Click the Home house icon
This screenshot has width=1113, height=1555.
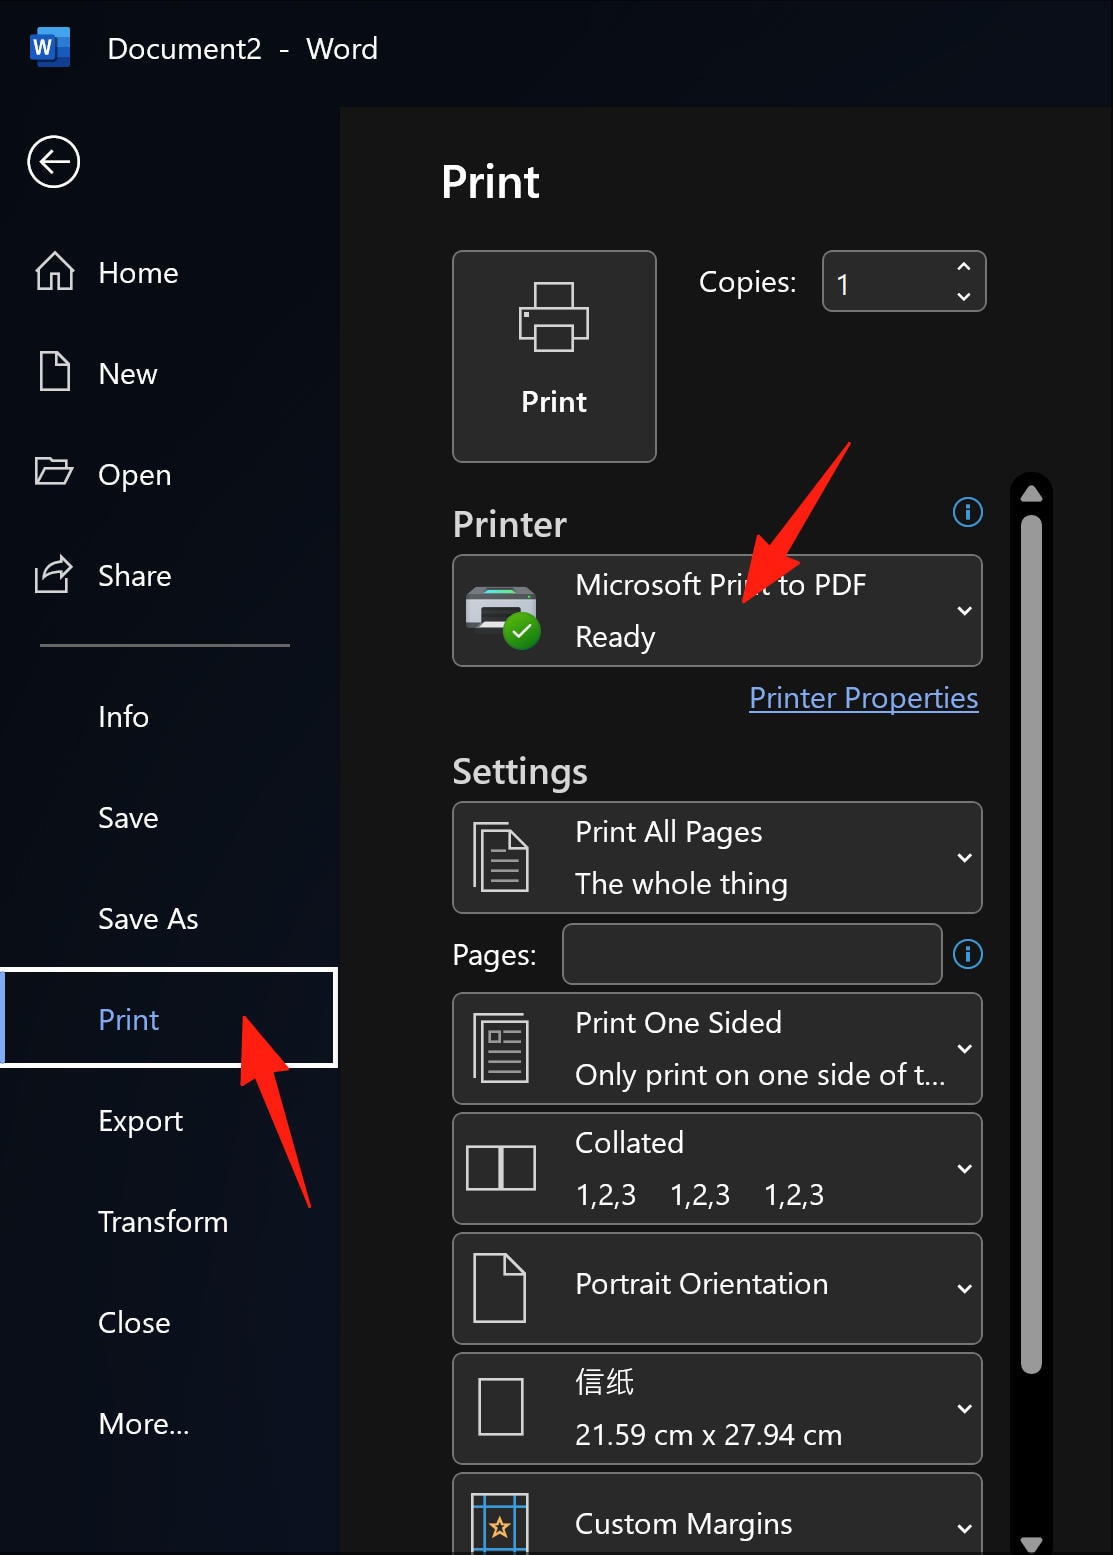54,270
